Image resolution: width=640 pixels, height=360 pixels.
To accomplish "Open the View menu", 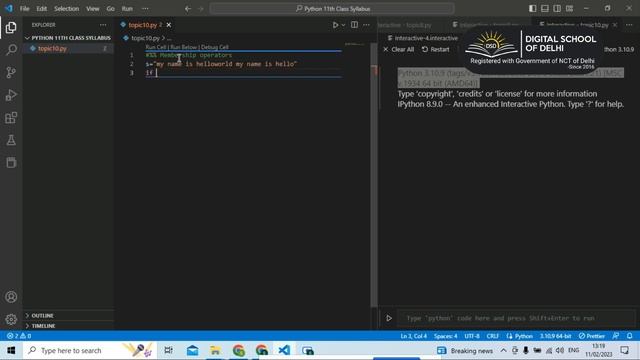I will 93,9.
